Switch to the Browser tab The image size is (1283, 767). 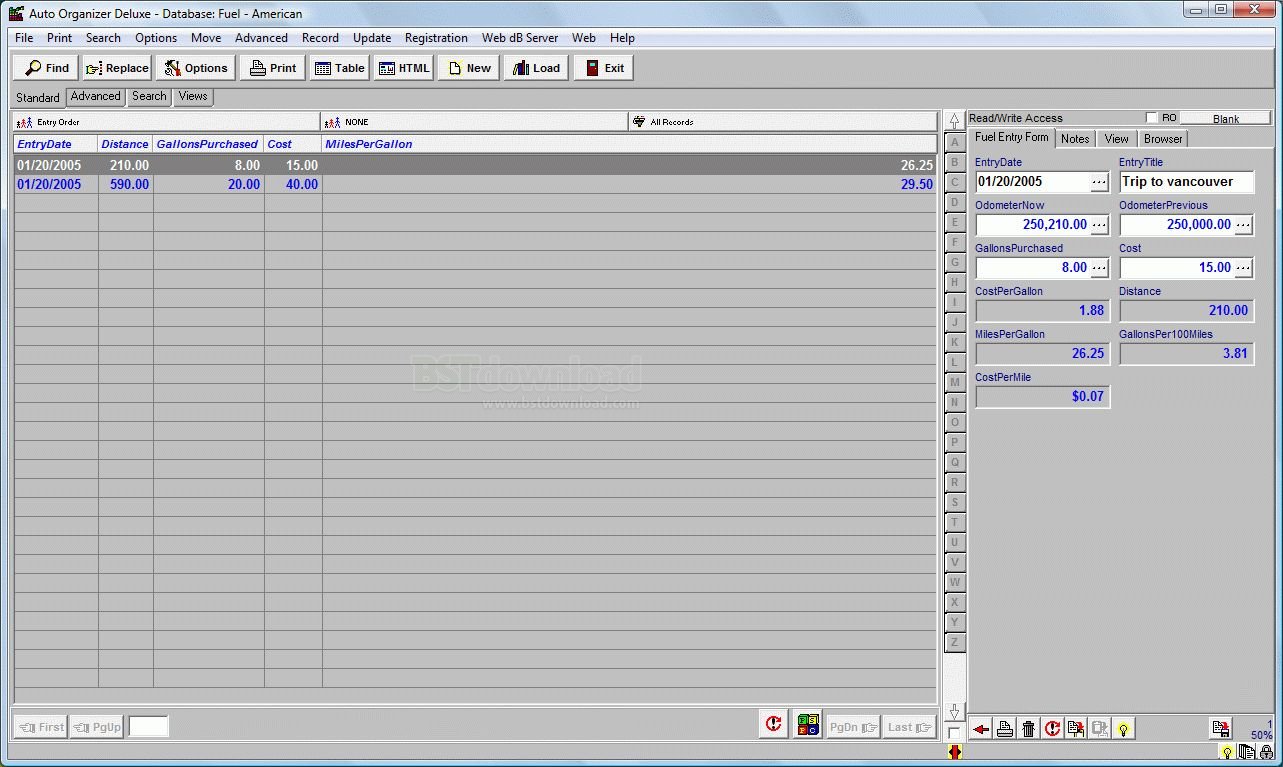click(x=1163, y=139)
